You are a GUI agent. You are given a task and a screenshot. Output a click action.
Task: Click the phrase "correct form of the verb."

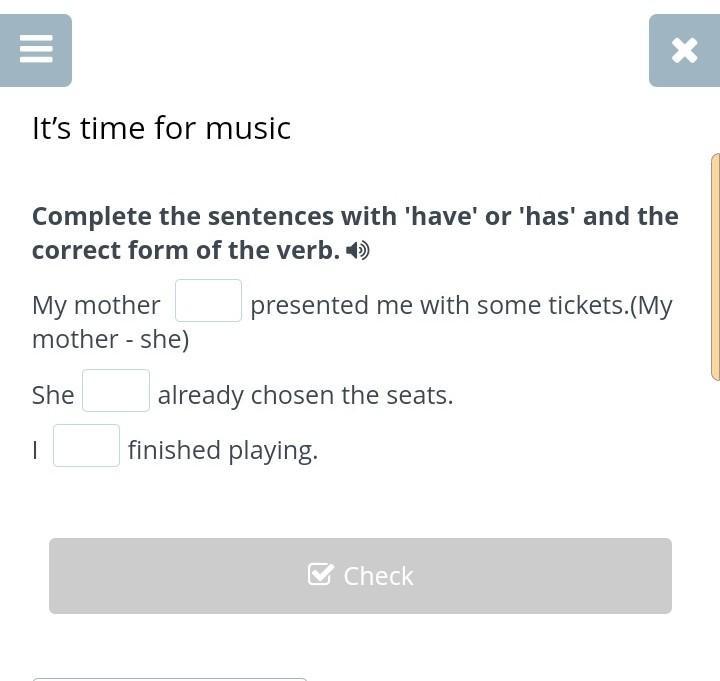[186, 251]
